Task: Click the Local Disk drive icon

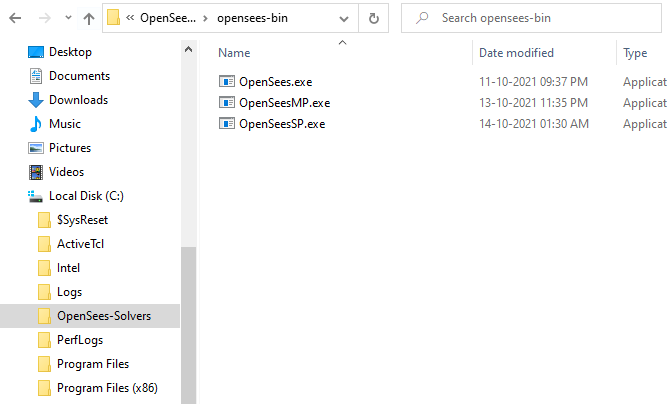Action: [x=35, y=196]
